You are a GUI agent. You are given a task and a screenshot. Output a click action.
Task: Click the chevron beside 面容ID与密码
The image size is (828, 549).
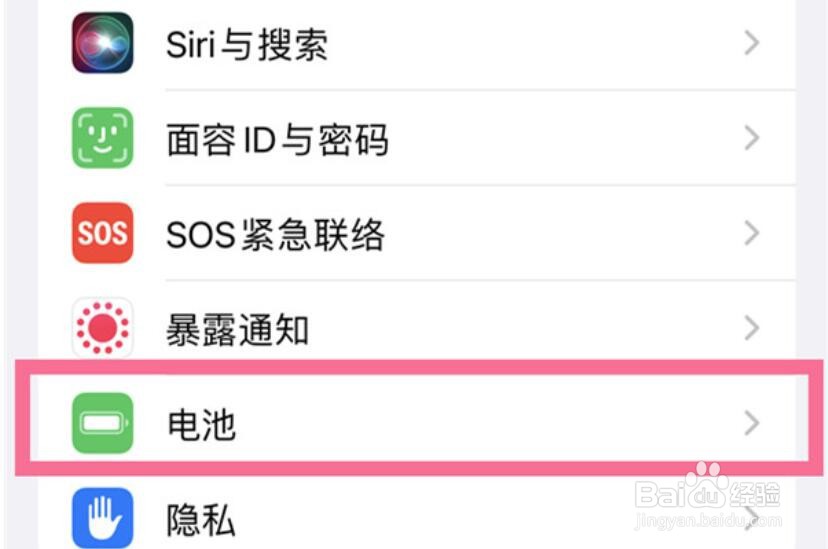[x=752, y=138]
